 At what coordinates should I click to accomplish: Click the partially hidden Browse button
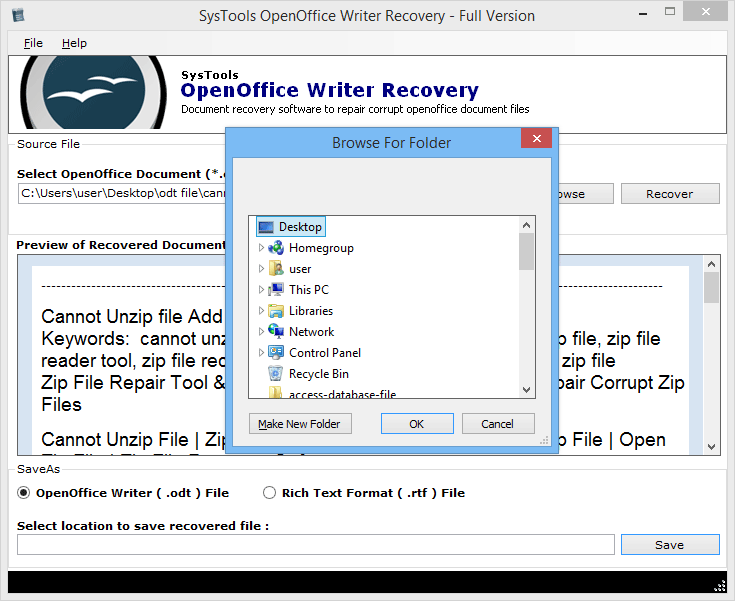(x=585, y=194)
